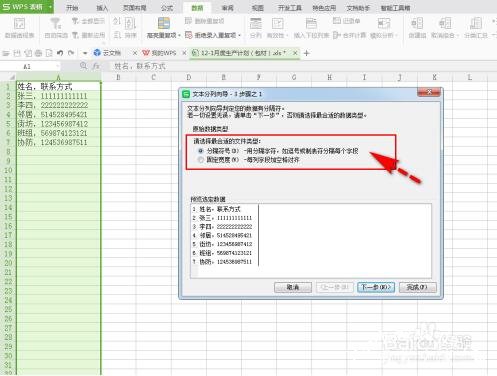Image resolution: width=497 pixels, height=376 pixels.
Task: Switch to the 云文档 document tab
Action: point(112,53)
